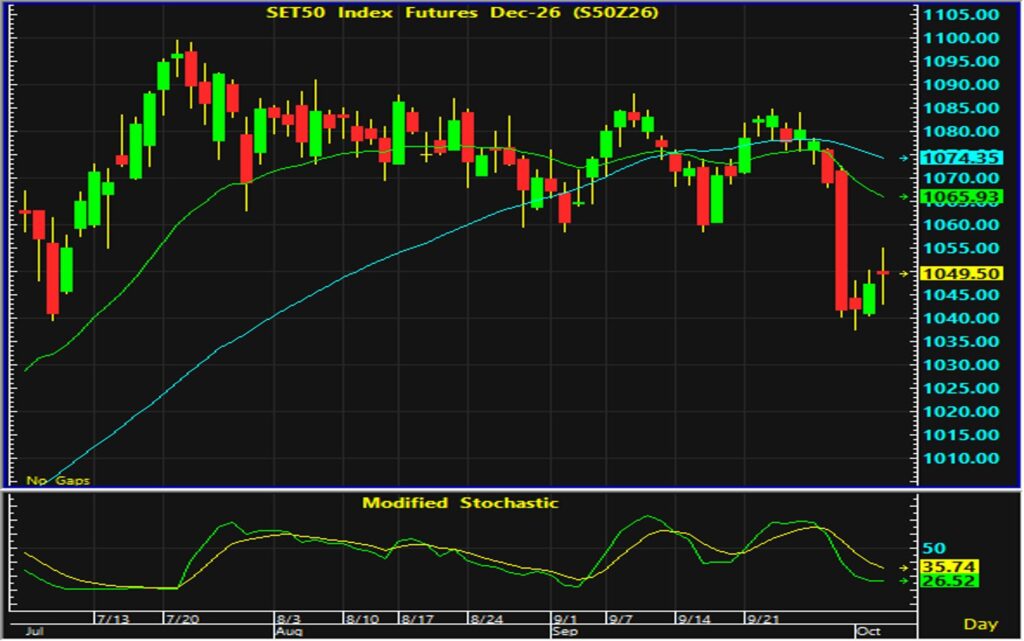Click the 1025.00 price axis label

961,388
